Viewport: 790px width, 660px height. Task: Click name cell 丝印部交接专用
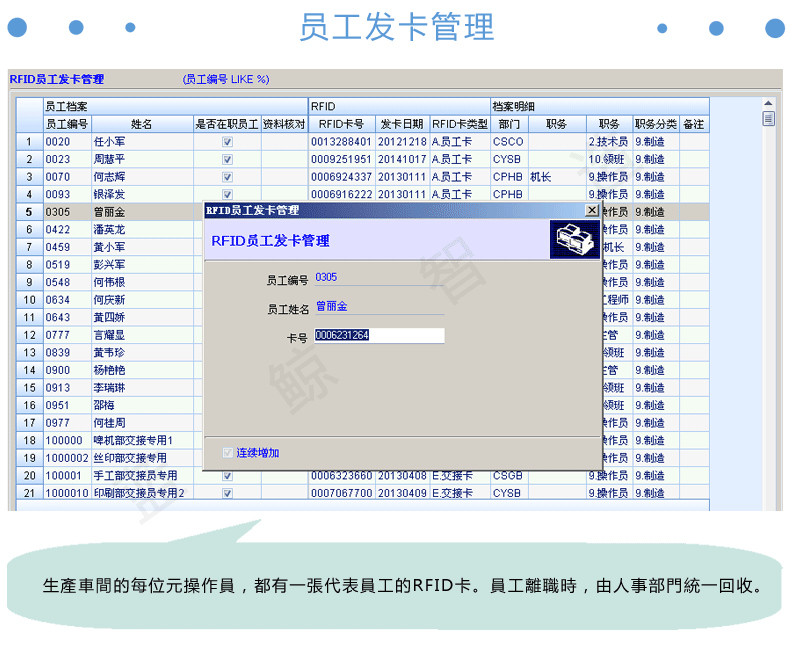click(x=142, y=458)
